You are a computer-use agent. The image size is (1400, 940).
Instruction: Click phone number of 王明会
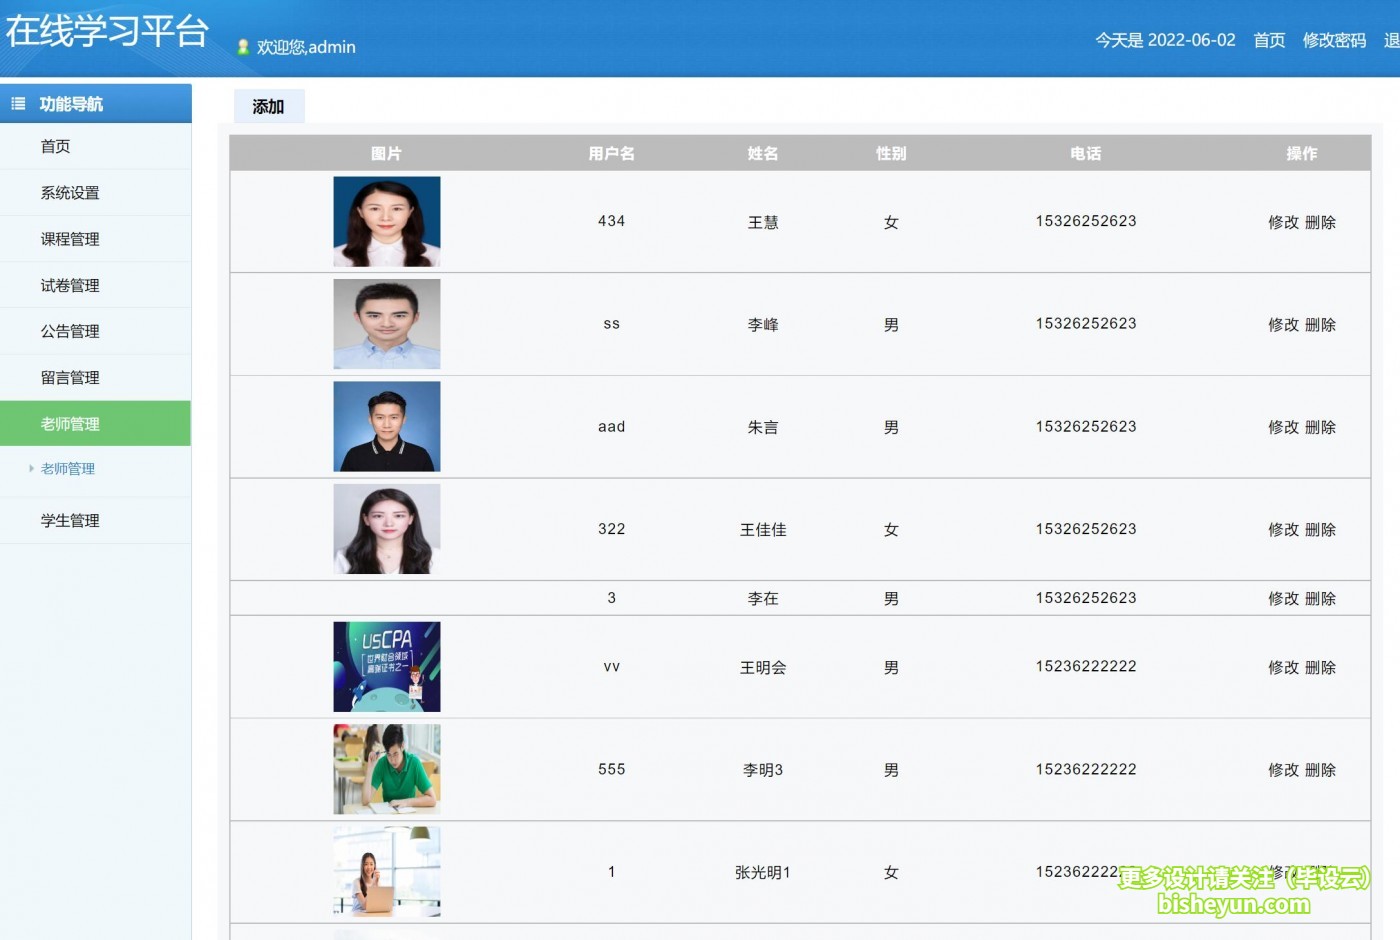pyautogui.click(x=1086, y=666)
